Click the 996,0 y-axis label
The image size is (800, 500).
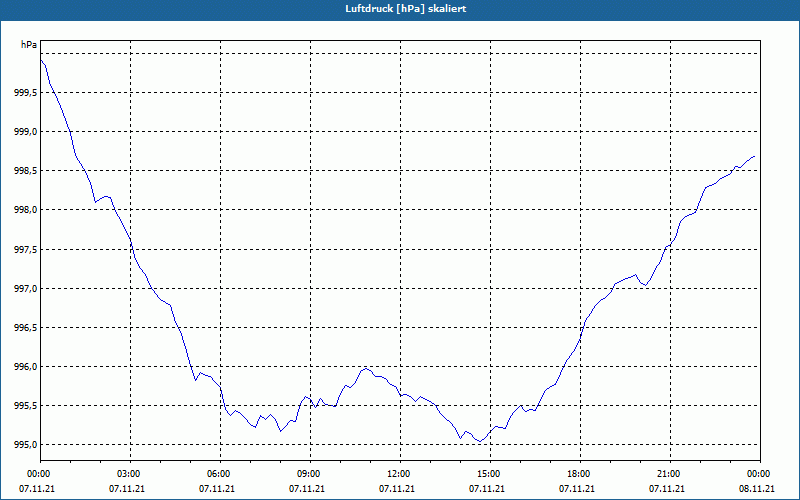click(x=26, y=367)
